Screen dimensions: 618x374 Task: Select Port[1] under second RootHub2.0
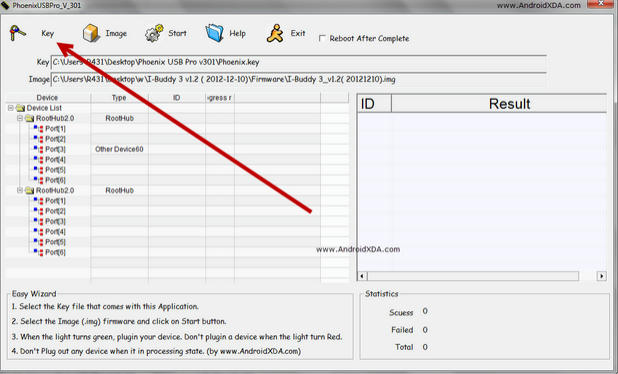click(55, 201)
